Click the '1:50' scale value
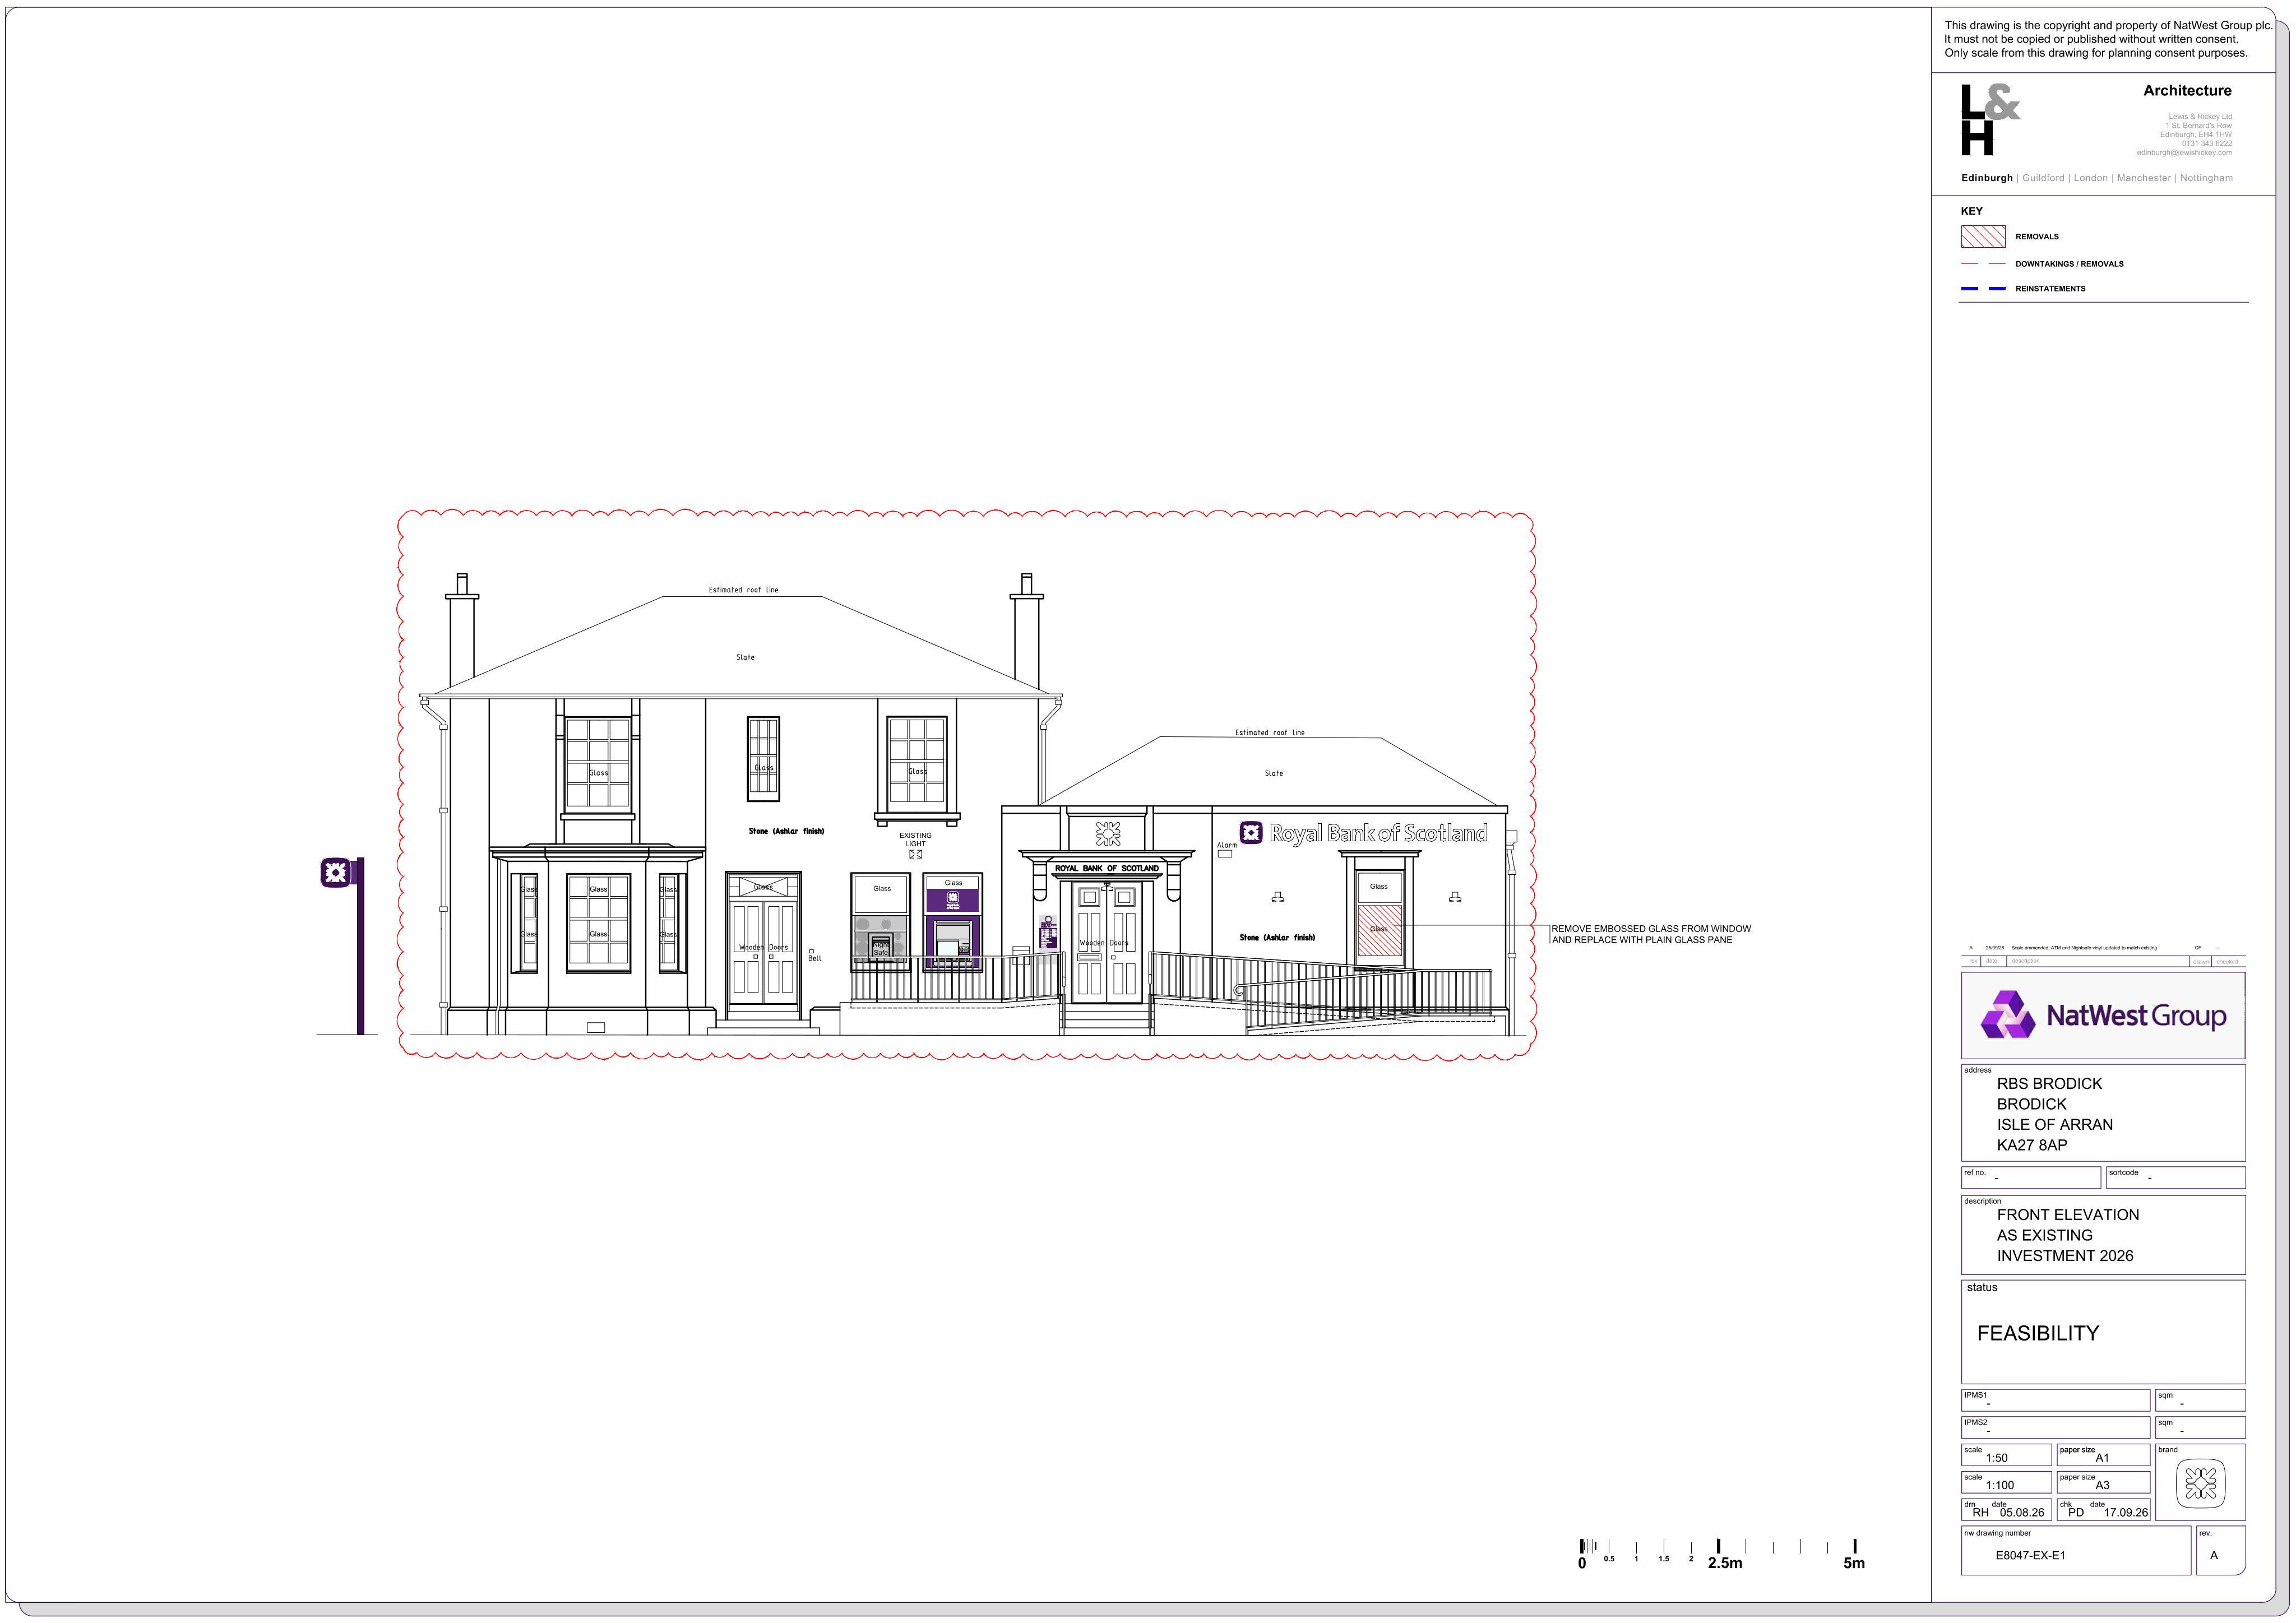Image resolution: width=2296 pixels, height=1623 pixels. (x=1997, y=1458)
